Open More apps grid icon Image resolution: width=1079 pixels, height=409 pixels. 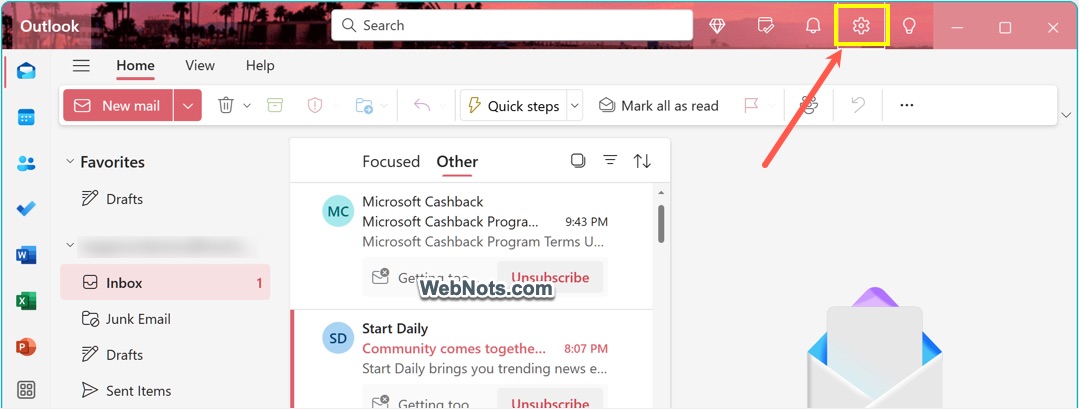[26, 390]
